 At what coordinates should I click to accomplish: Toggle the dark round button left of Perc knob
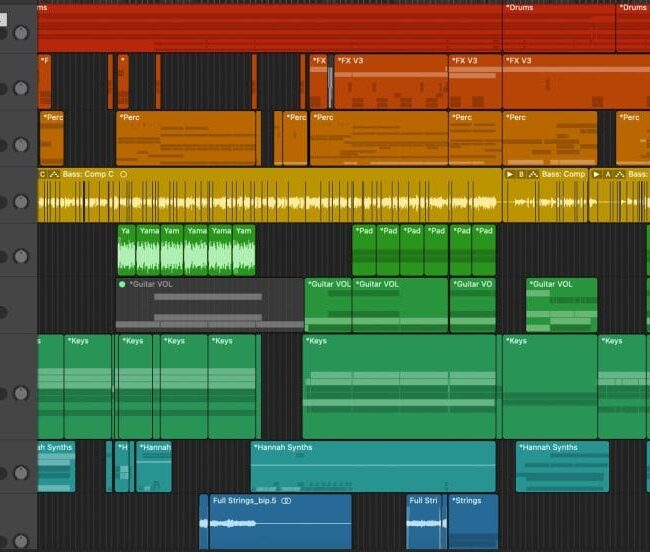click(2, 144)
